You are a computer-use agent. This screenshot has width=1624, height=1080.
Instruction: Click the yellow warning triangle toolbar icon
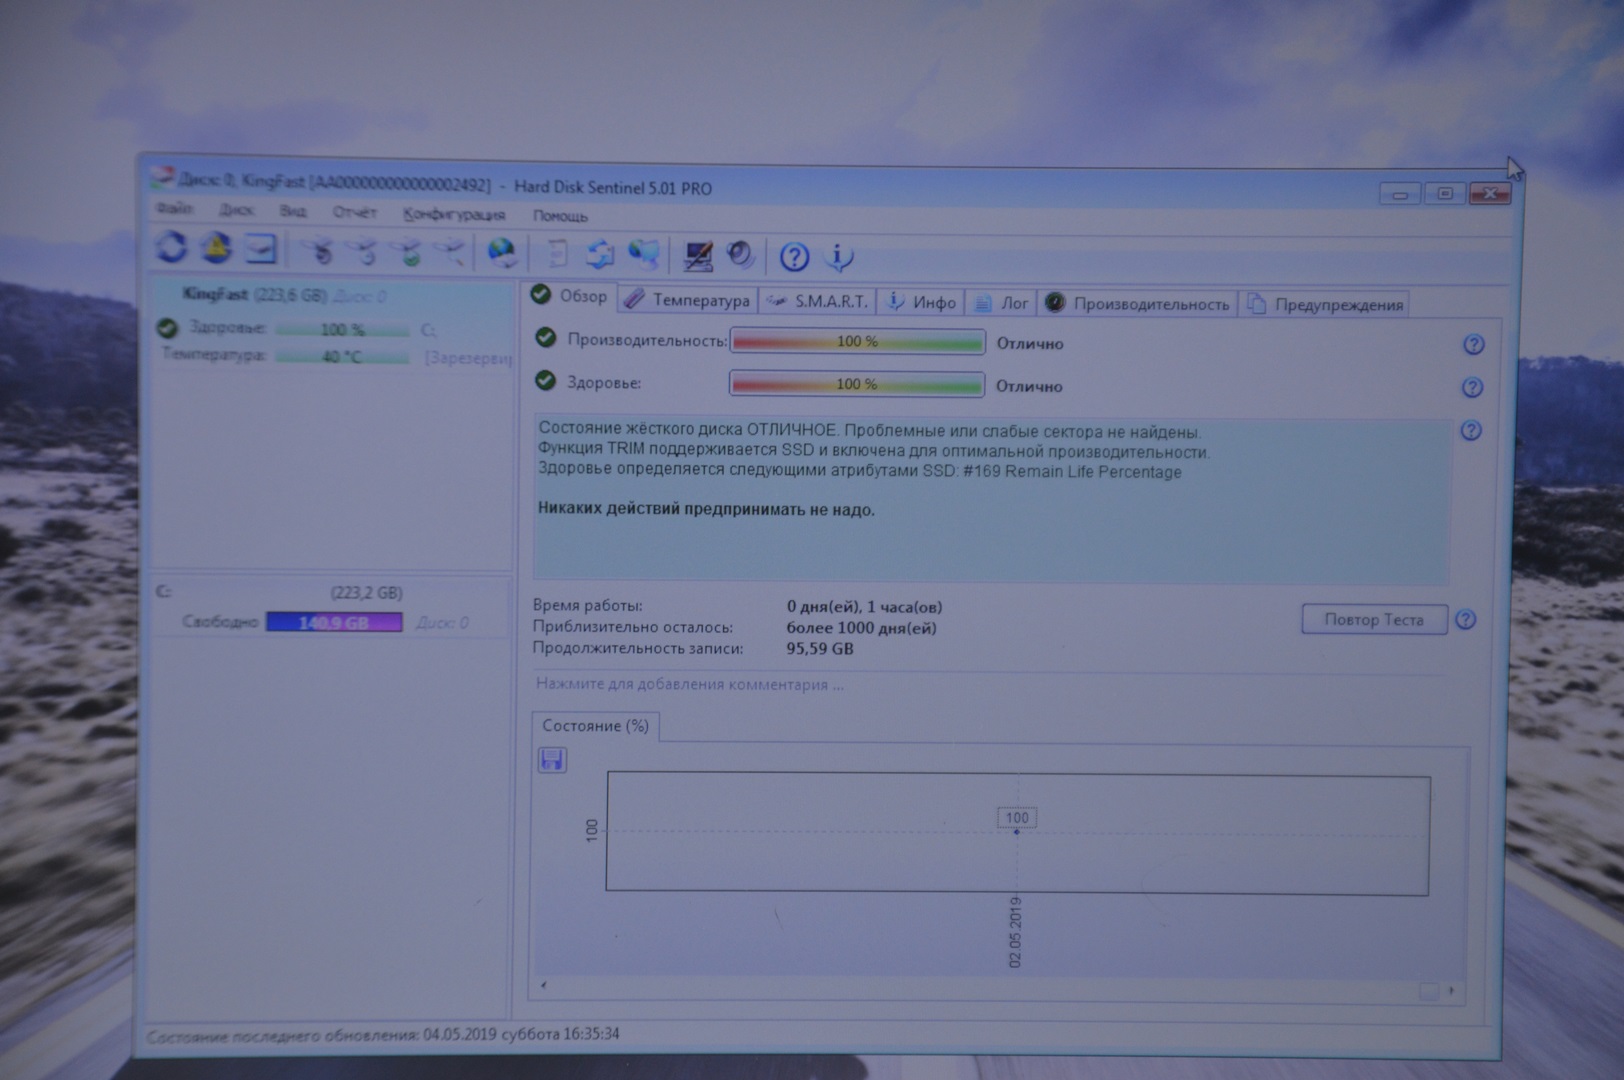click(216, 248)
